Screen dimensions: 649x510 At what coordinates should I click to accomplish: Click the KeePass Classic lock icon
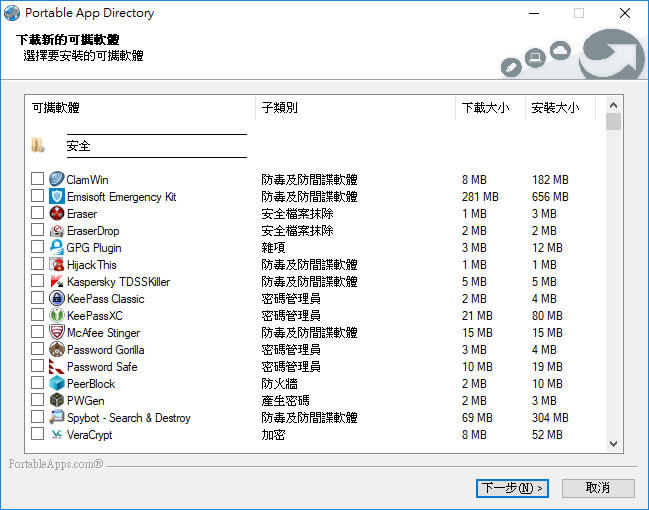(x=57, y=298)
